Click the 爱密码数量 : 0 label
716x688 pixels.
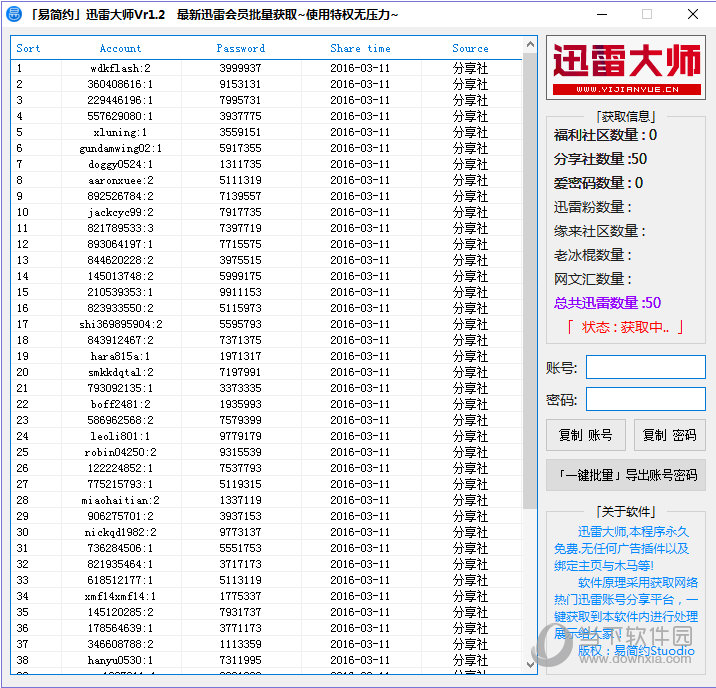point(599,183)
